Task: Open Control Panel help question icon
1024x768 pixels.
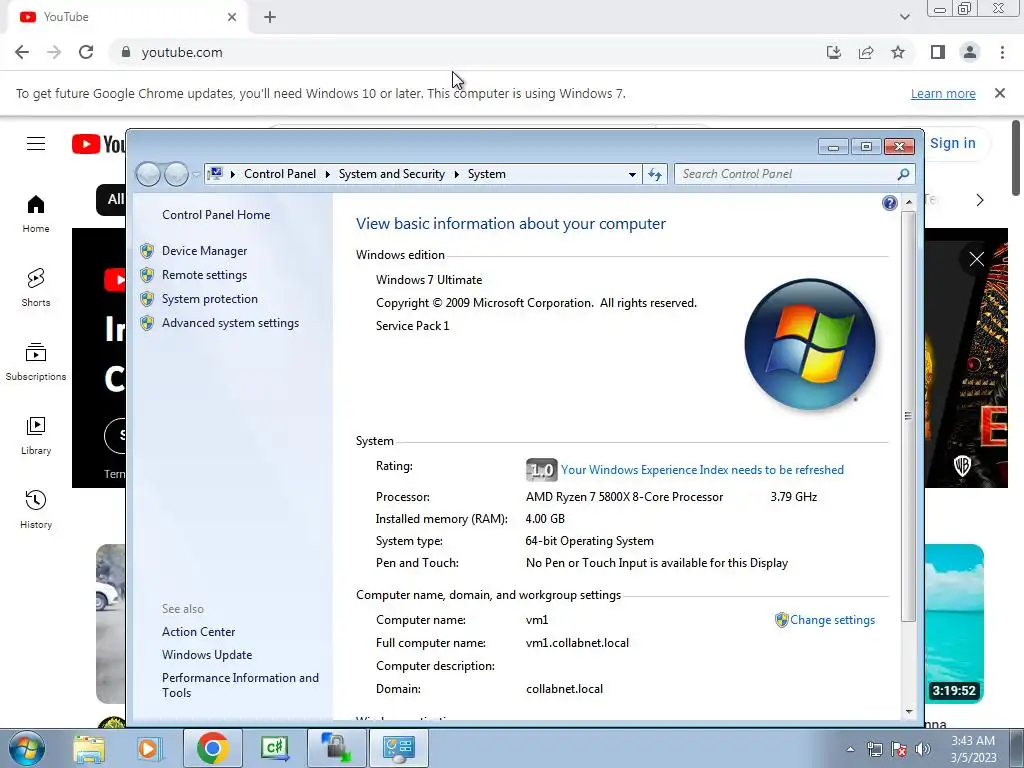Action: click(889, 203)
